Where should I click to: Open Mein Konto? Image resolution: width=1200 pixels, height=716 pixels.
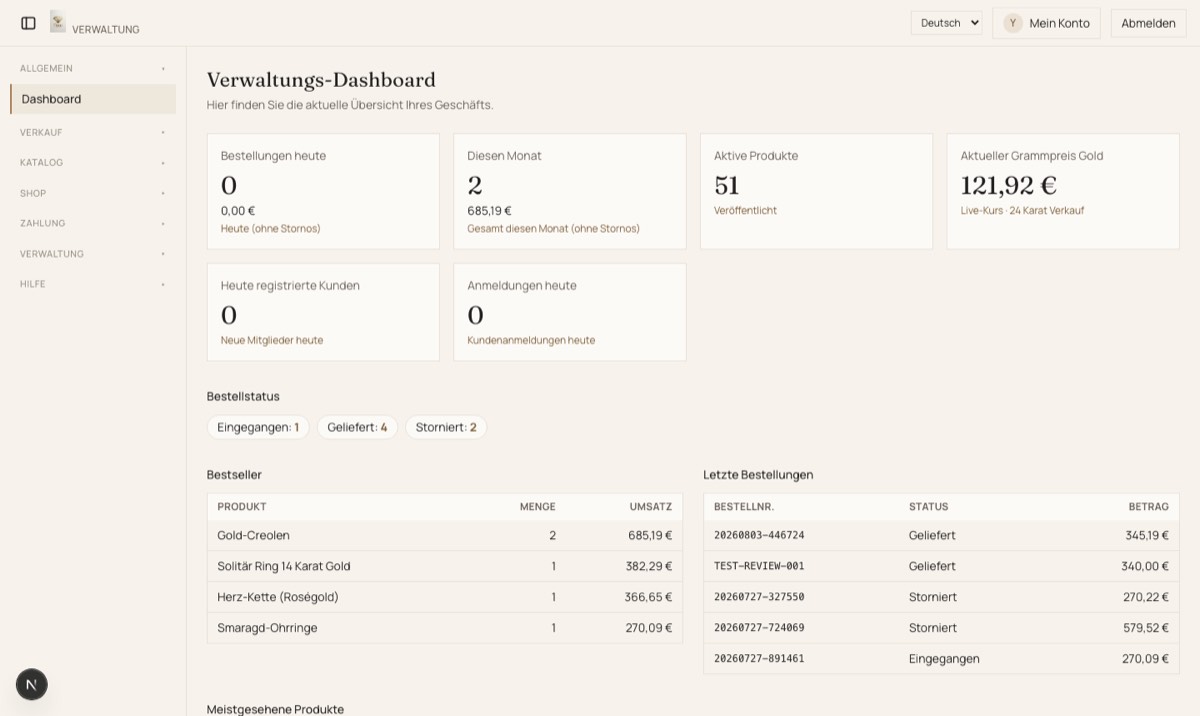tap(1046, 23)
